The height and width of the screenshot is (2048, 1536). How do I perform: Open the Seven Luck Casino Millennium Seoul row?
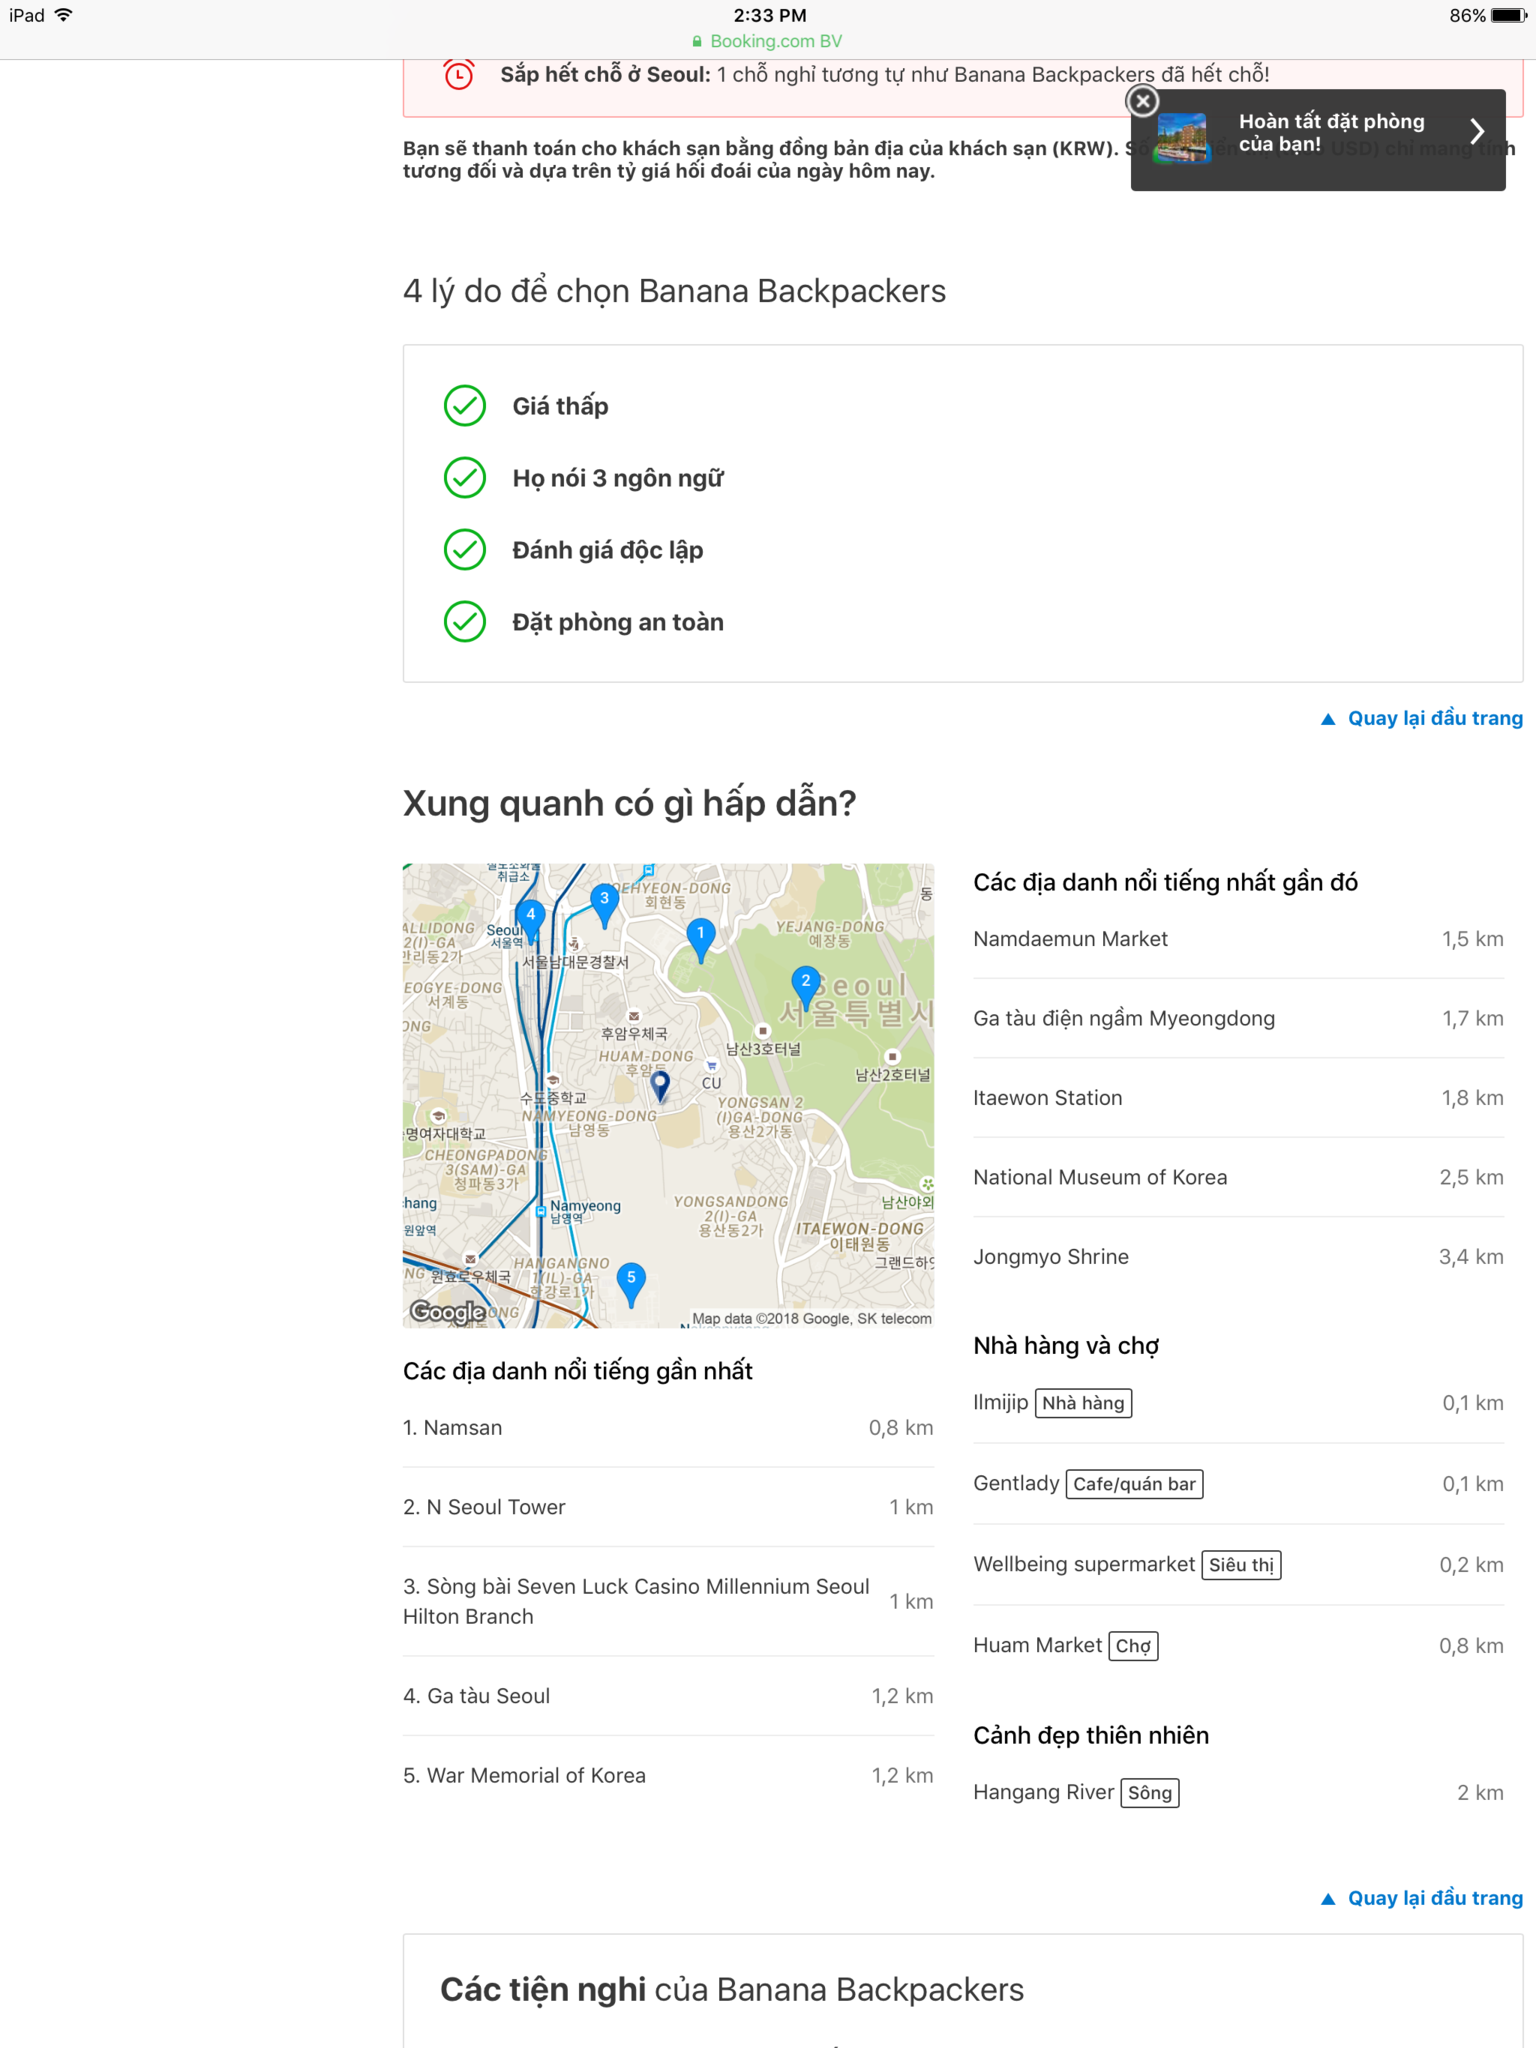[x=668, y=1601]
